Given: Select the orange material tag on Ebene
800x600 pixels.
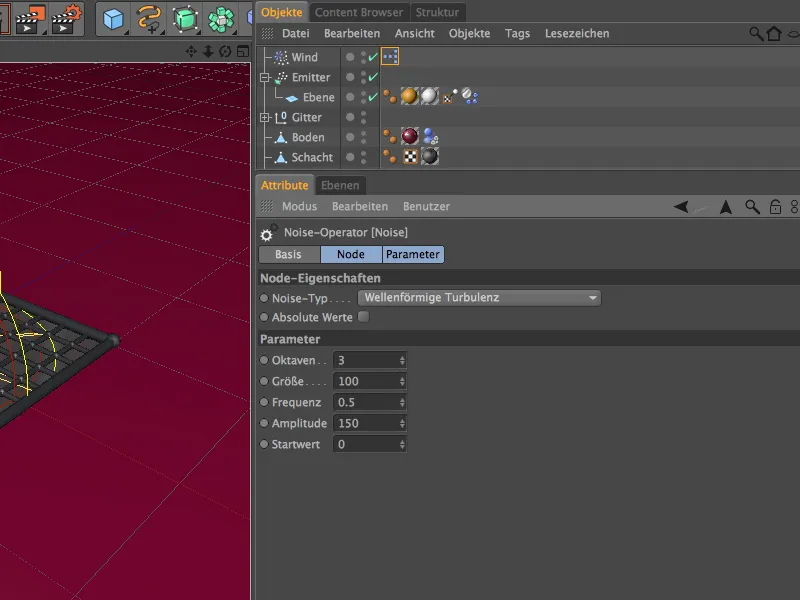Looking at the screenshot, I should point(409,96).
